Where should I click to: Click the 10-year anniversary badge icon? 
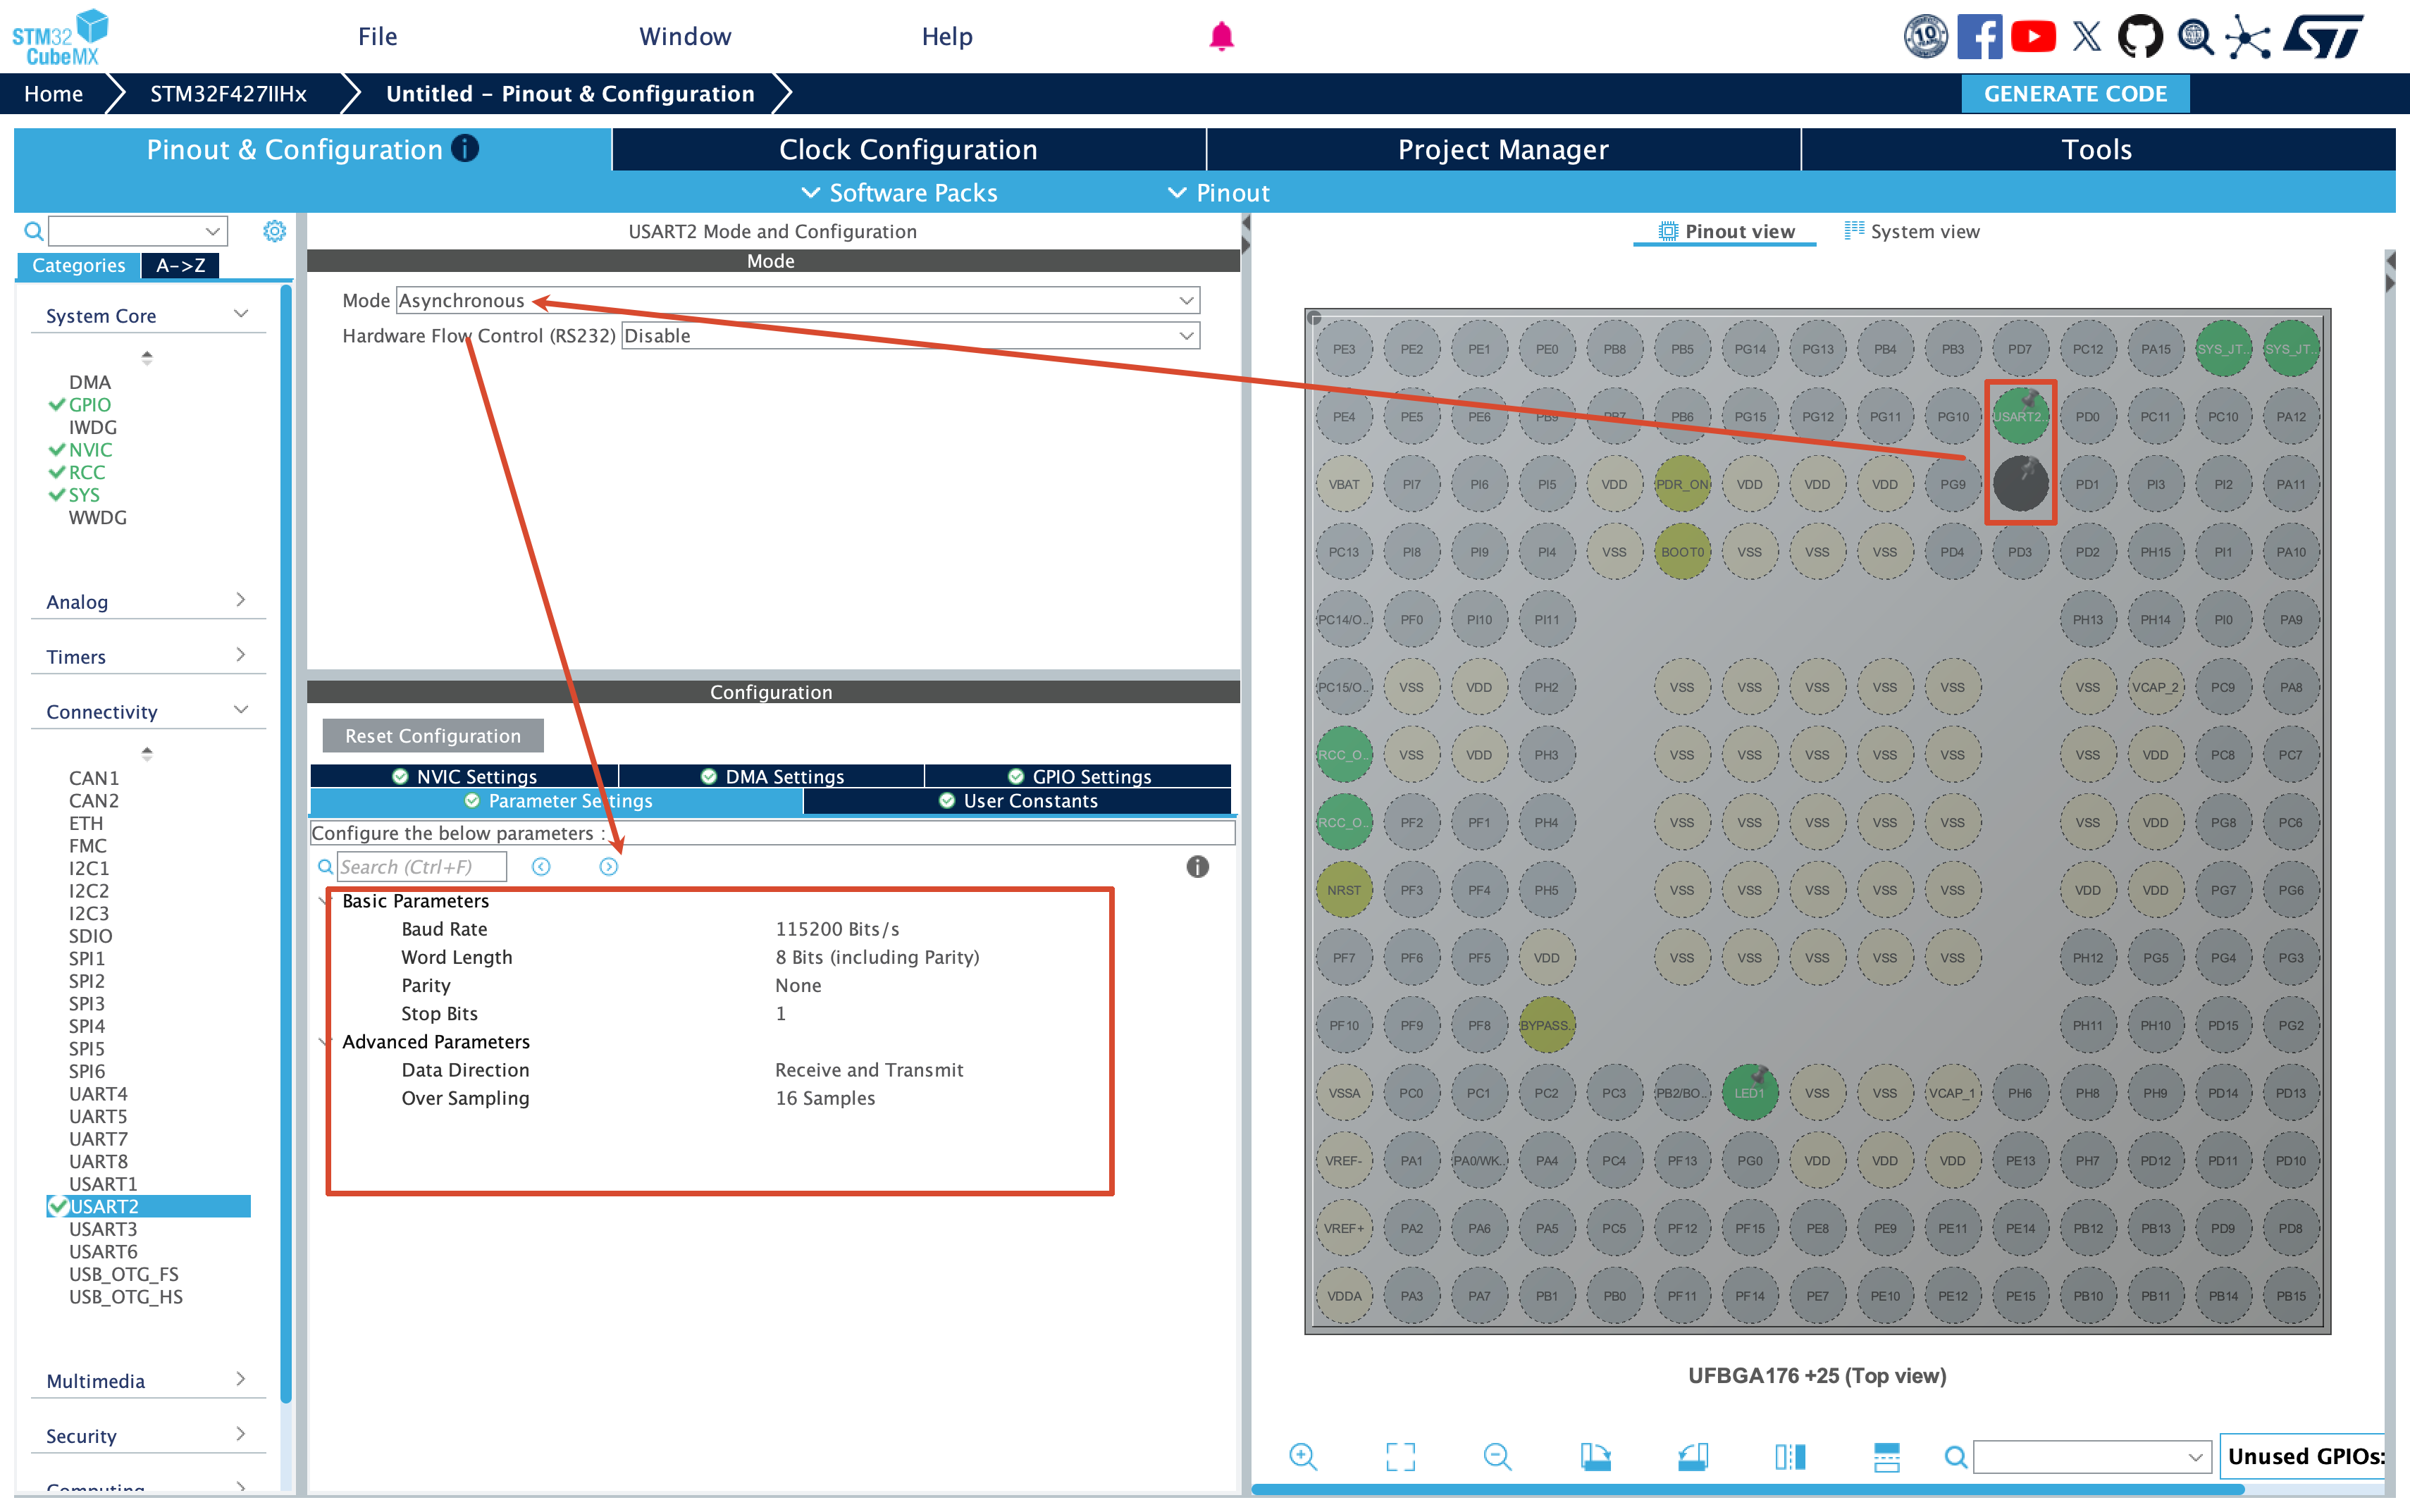point(1925,37)
